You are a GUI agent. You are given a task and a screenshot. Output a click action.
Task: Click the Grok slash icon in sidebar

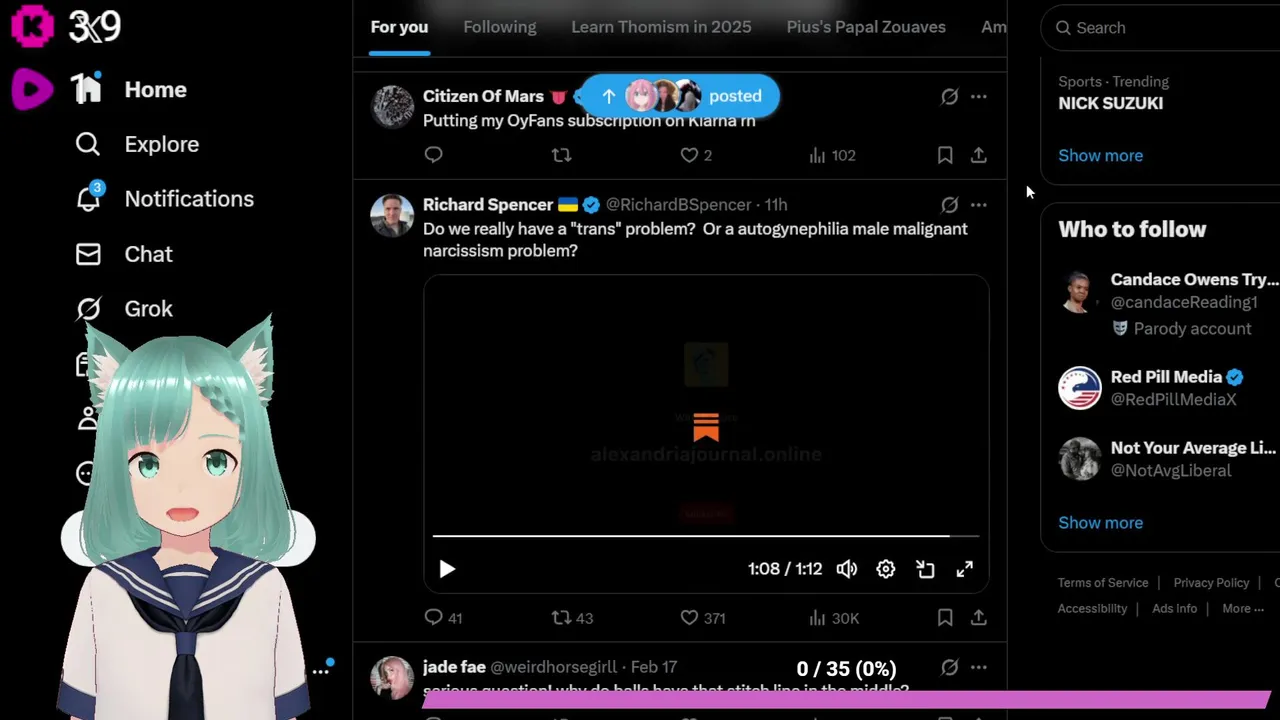(x=88, y=309)
